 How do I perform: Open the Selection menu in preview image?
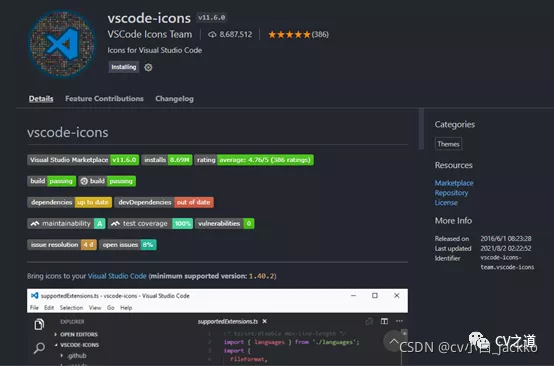click(x=71, y=308)
